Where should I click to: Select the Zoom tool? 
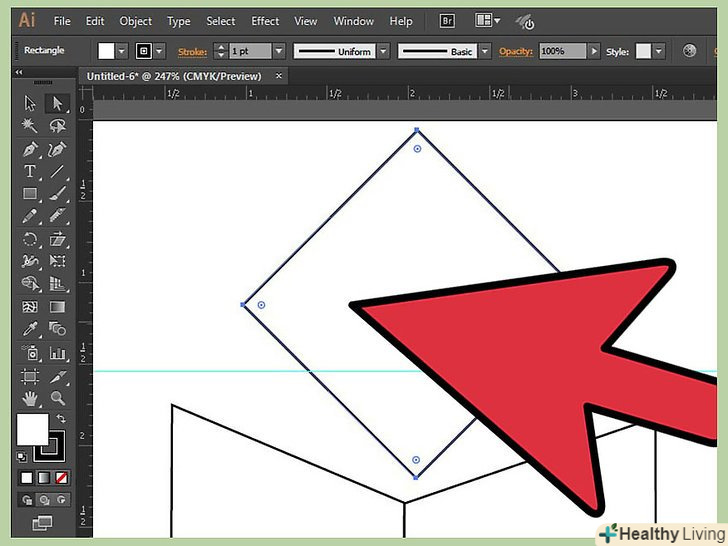tap(58, 398)
